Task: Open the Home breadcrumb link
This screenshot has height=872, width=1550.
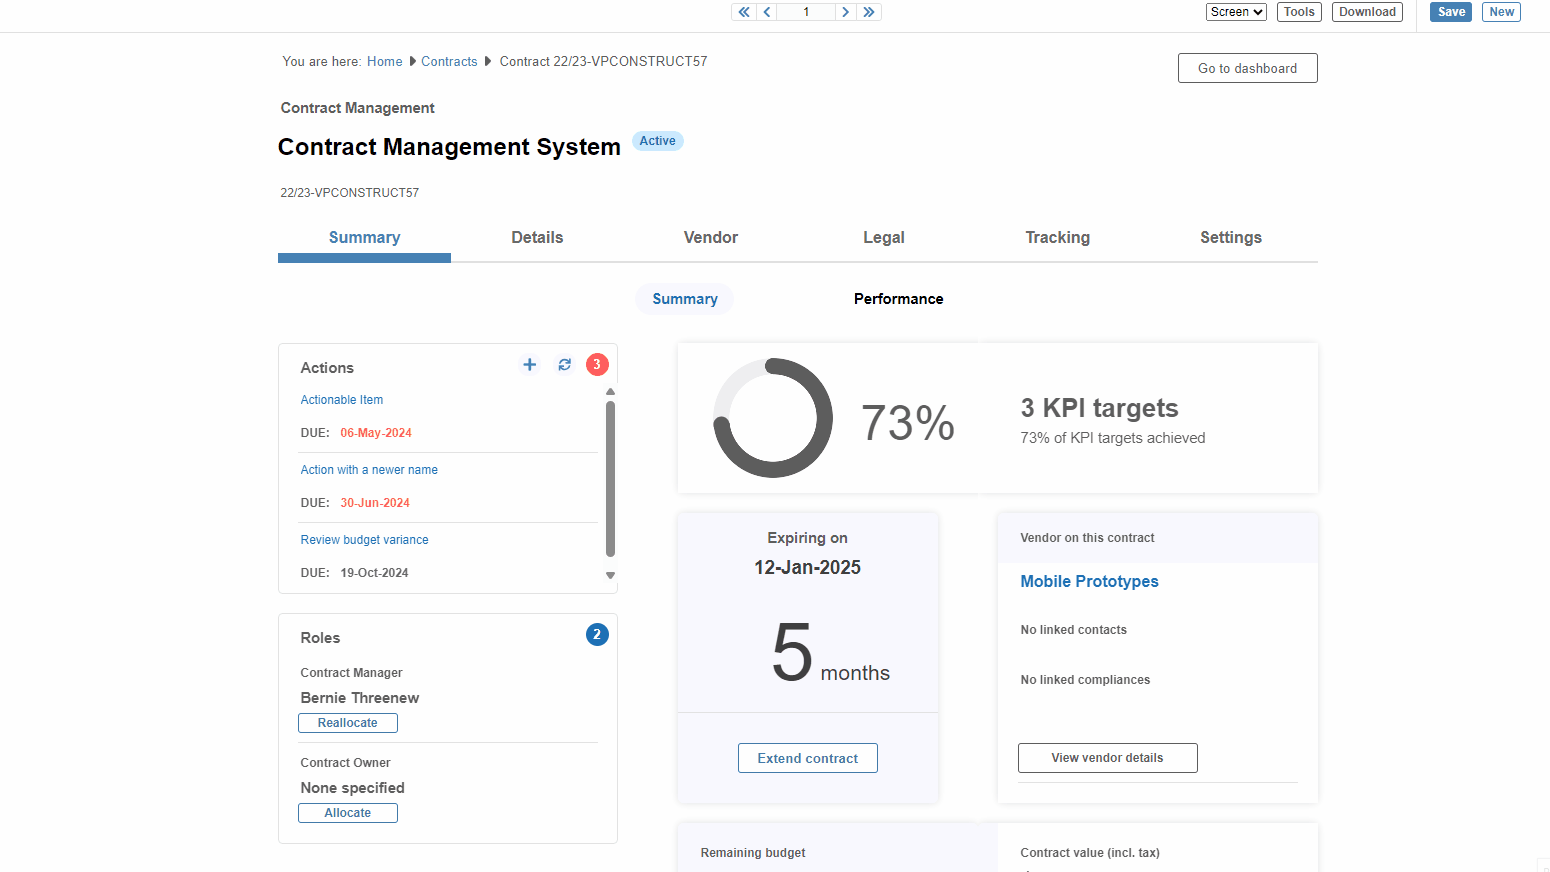Action: 384,61
